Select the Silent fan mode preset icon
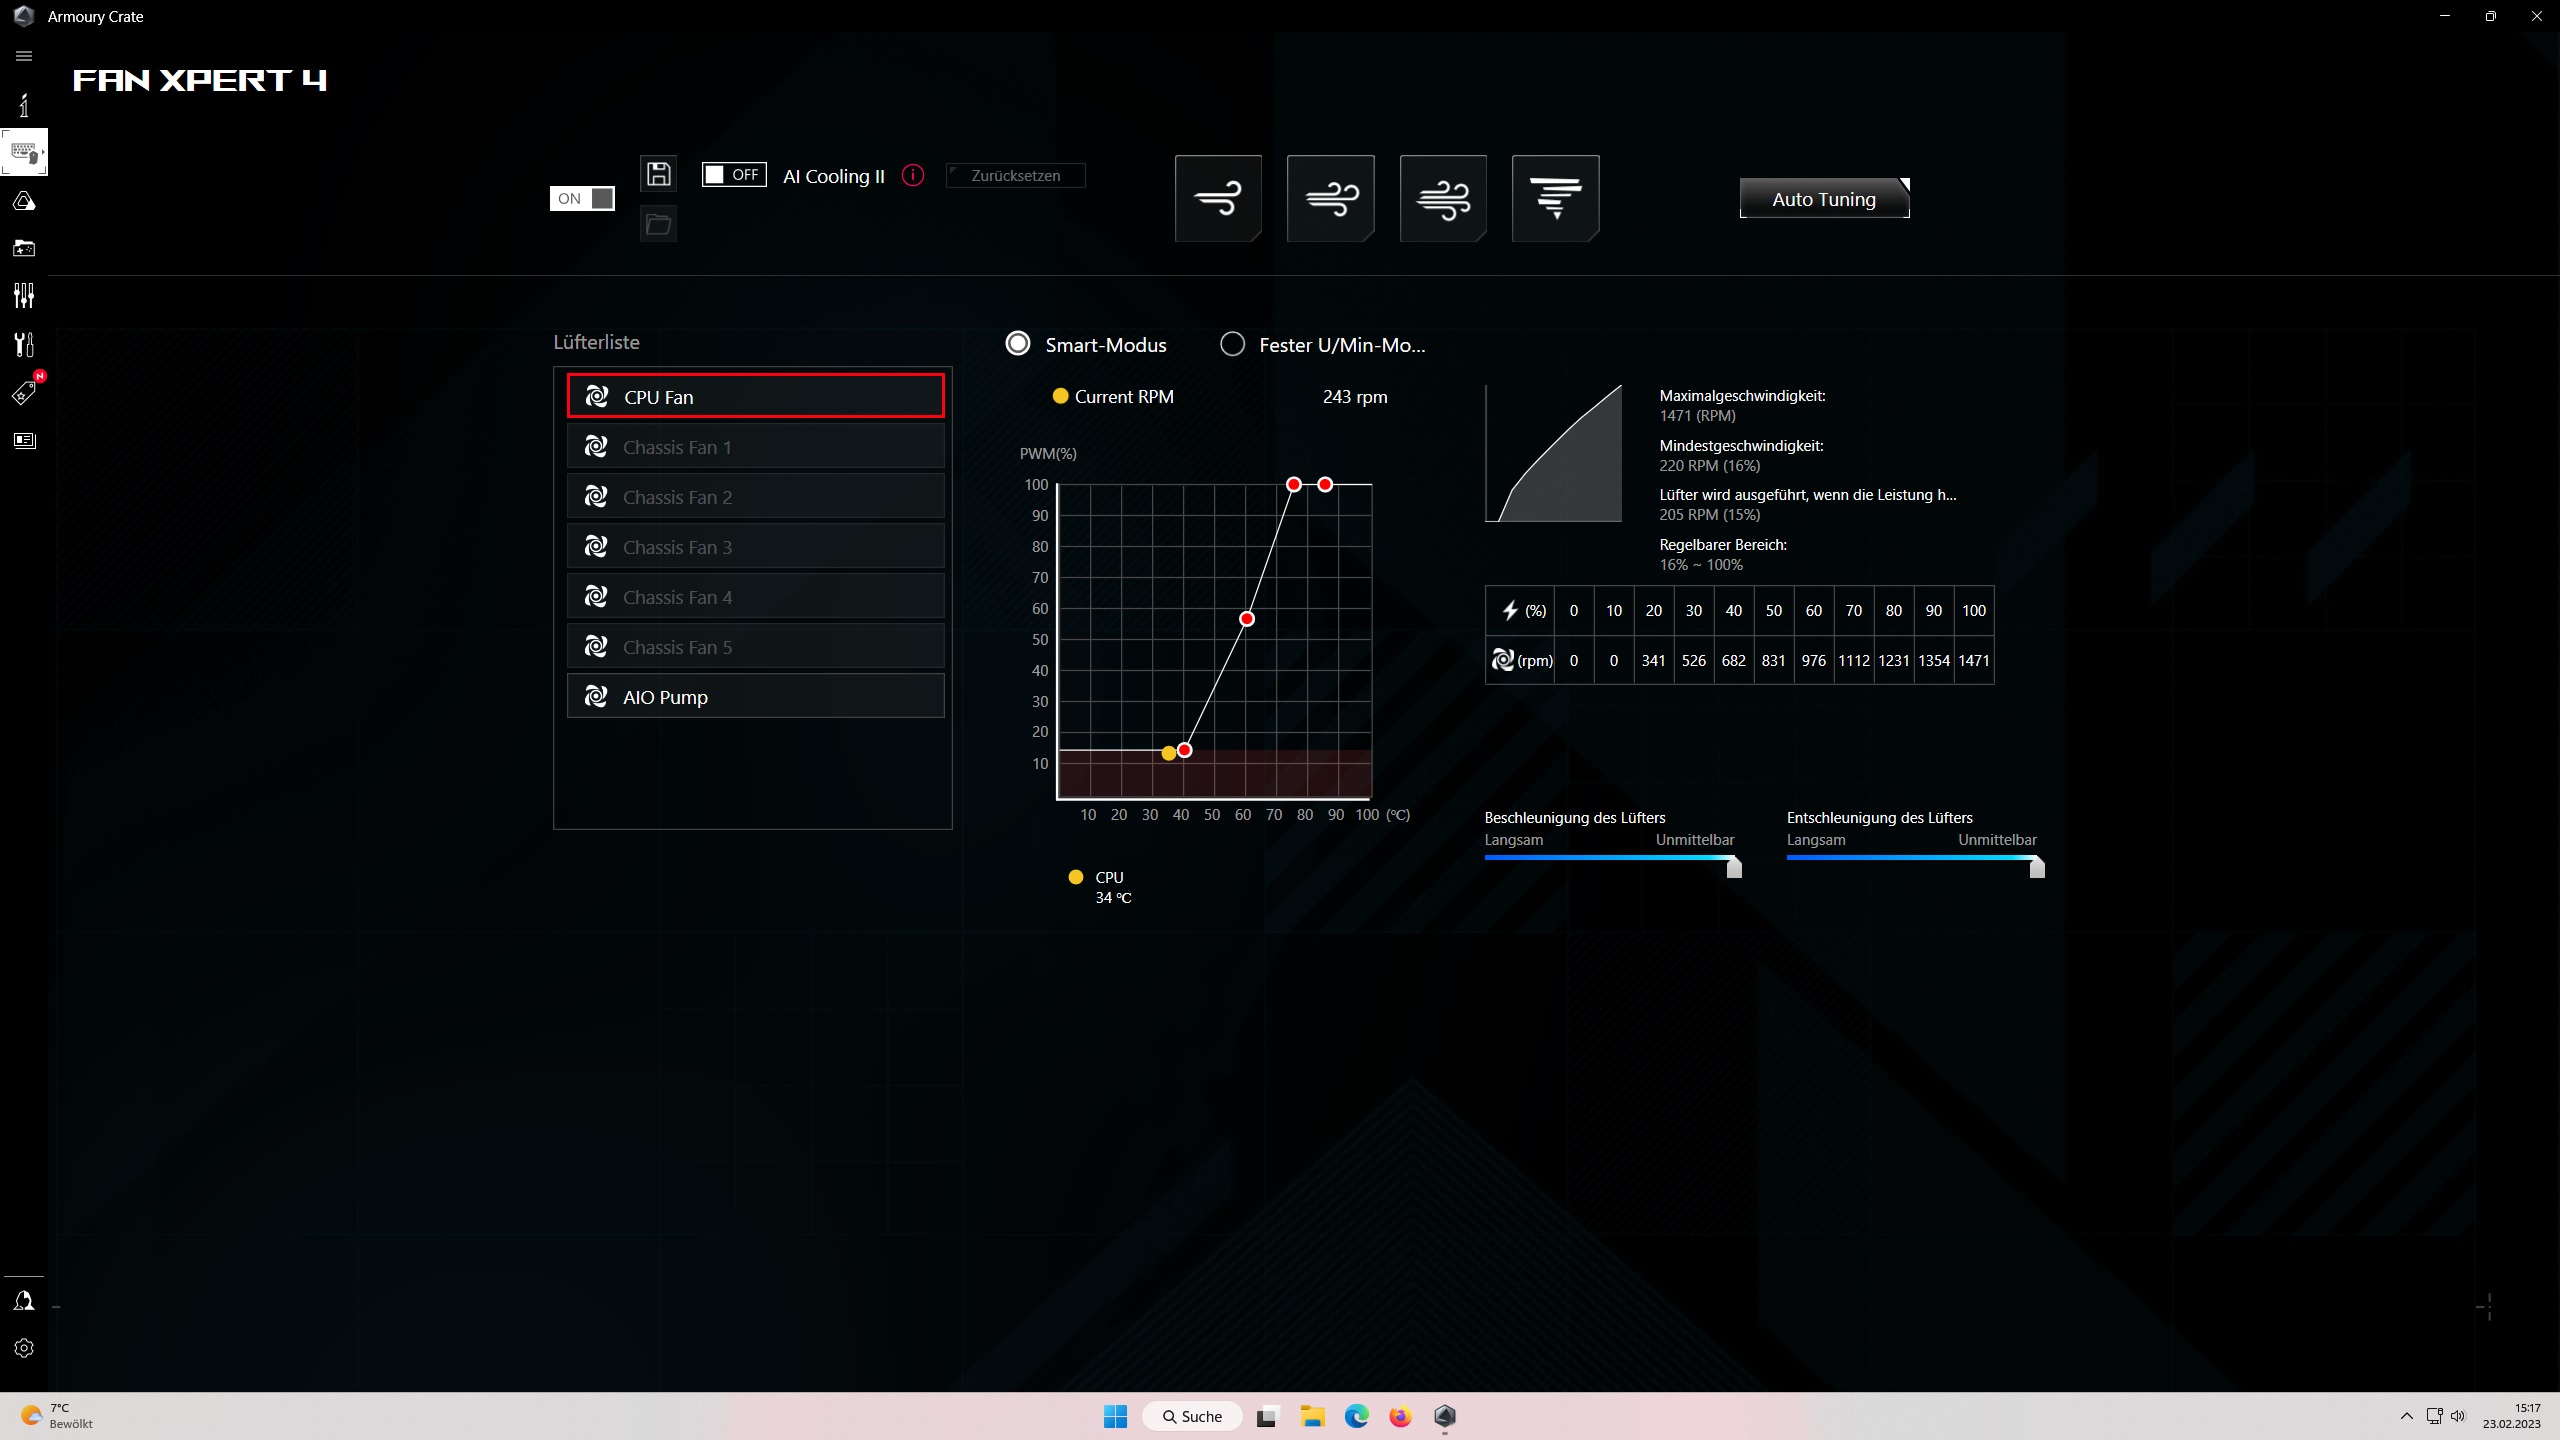This screenshot has height=1440, width=2560. (1218, 198)
